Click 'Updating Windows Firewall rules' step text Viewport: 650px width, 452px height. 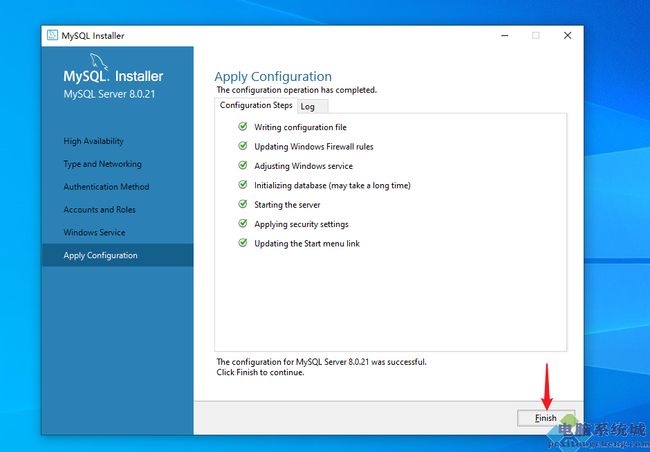[314, 147]
